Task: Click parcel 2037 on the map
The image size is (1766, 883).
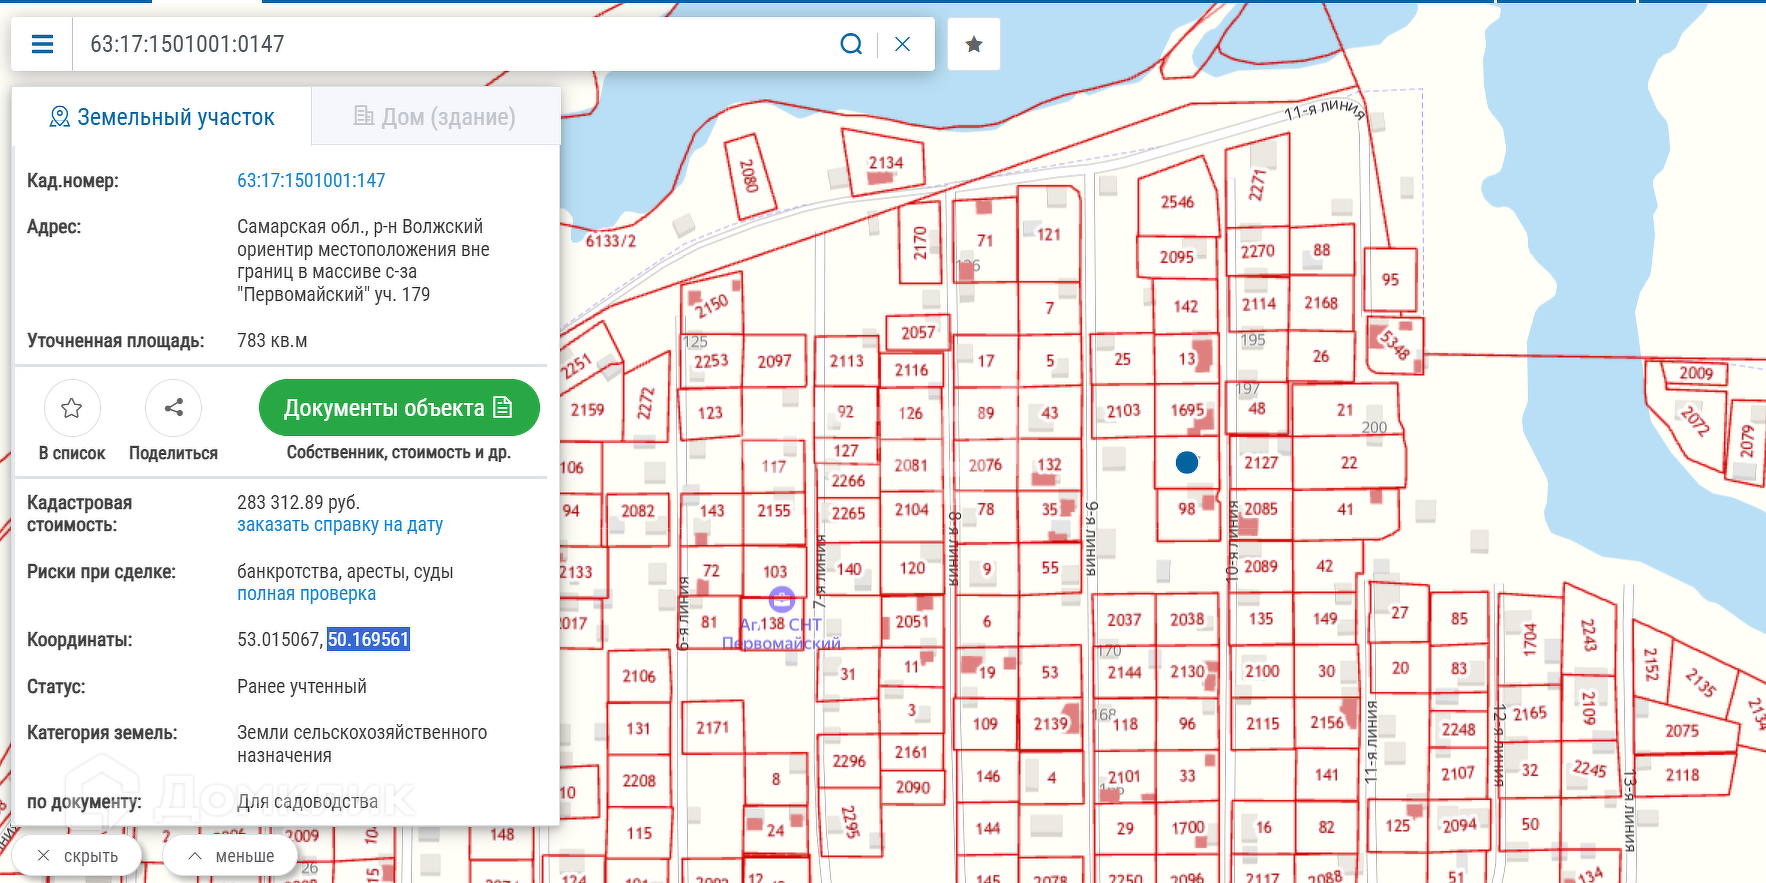Action: 1124,620
